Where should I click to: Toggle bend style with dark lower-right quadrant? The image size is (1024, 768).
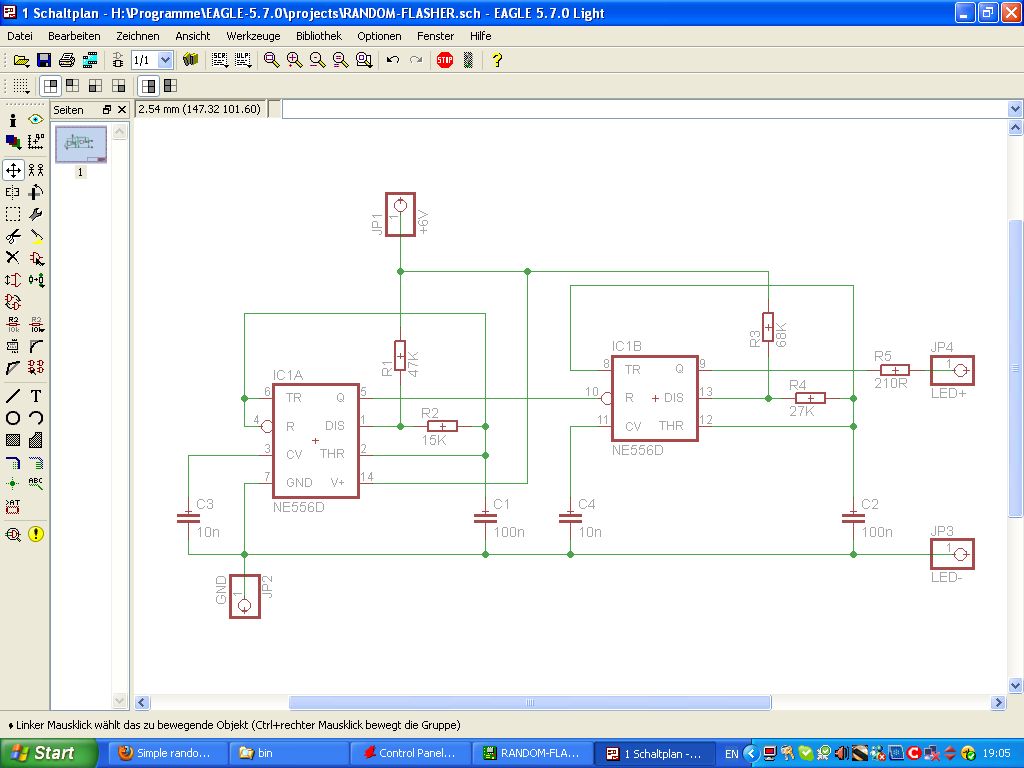click(x=118, y=86)
